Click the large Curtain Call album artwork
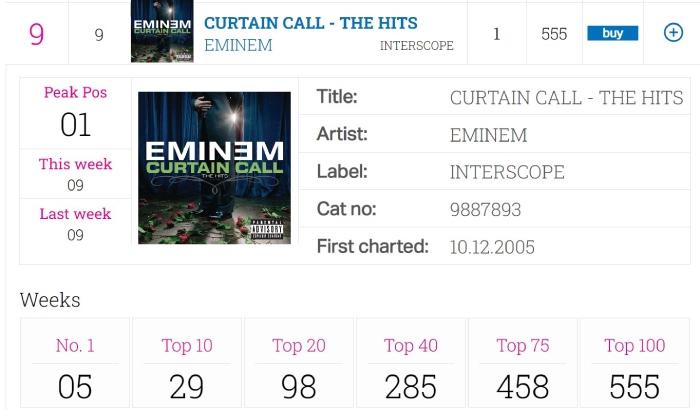The image size is (700, 410). pos(214,168)
